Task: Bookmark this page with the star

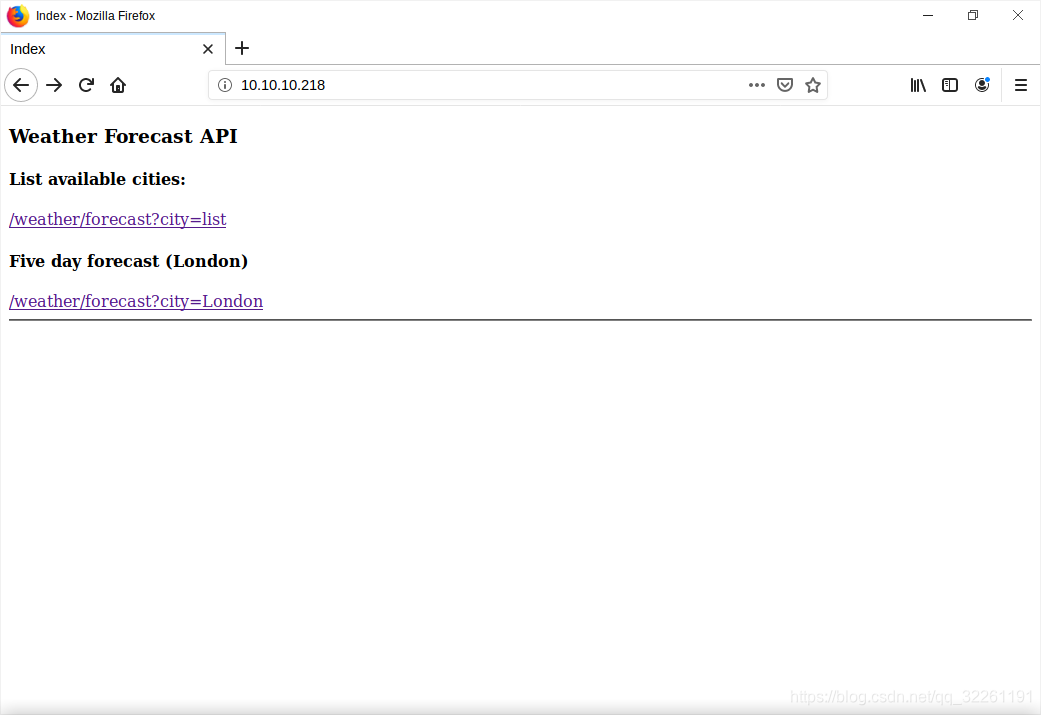Action: click(813, 85)
